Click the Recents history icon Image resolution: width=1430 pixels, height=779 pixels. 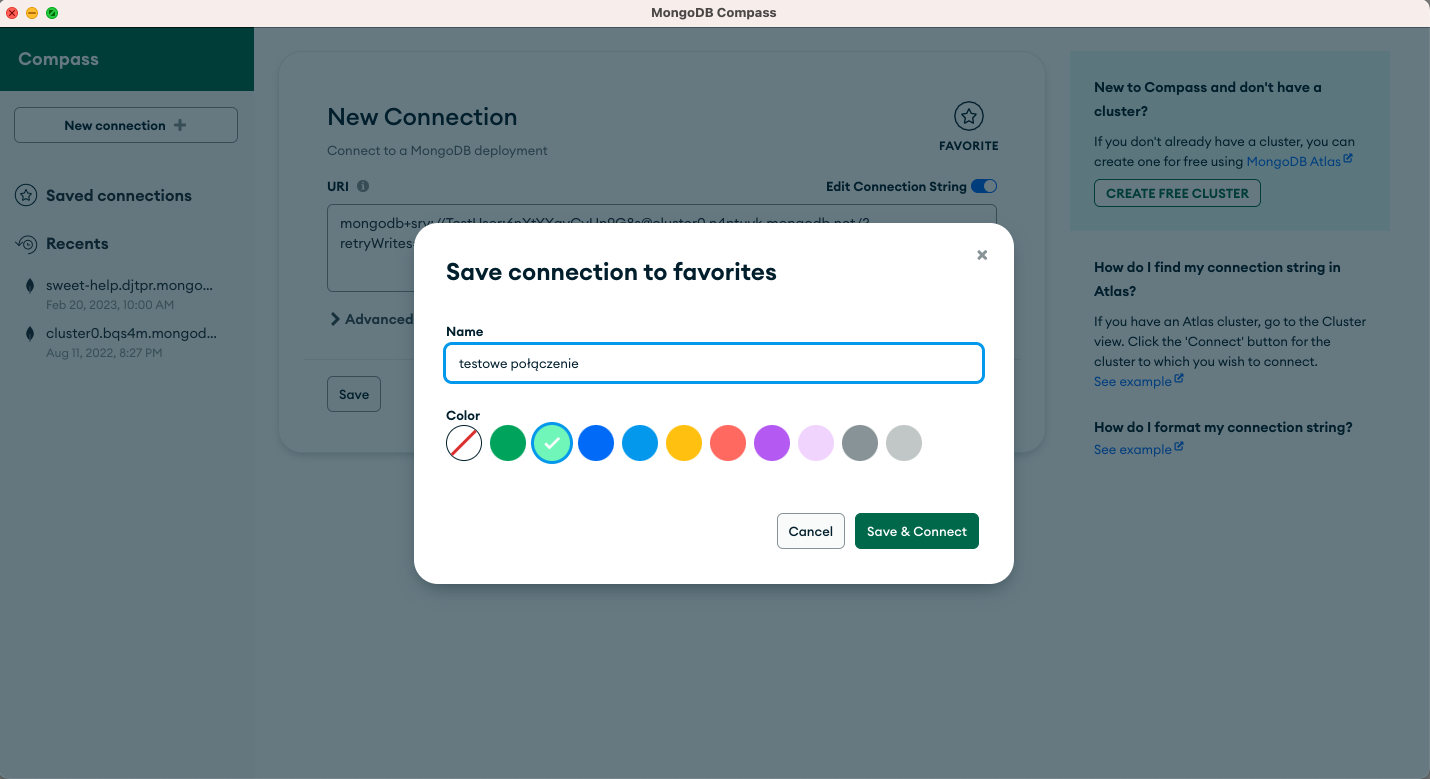tap(26, 244)
